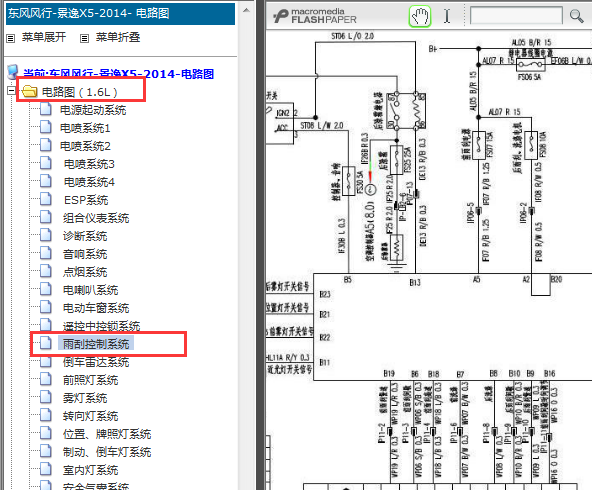Click the folder icon of 电路图 (1.6L)
This screenshot has height=490, width=592.
[x=29, y=91]
